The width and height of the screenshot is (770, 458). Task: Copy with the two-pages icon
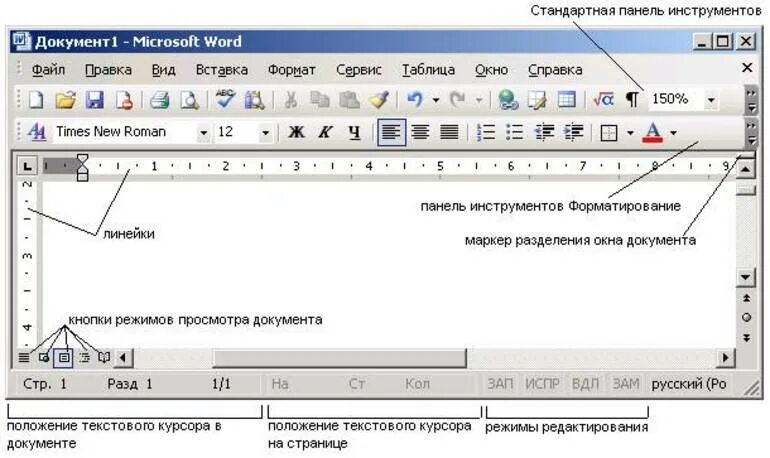[320, 100]
